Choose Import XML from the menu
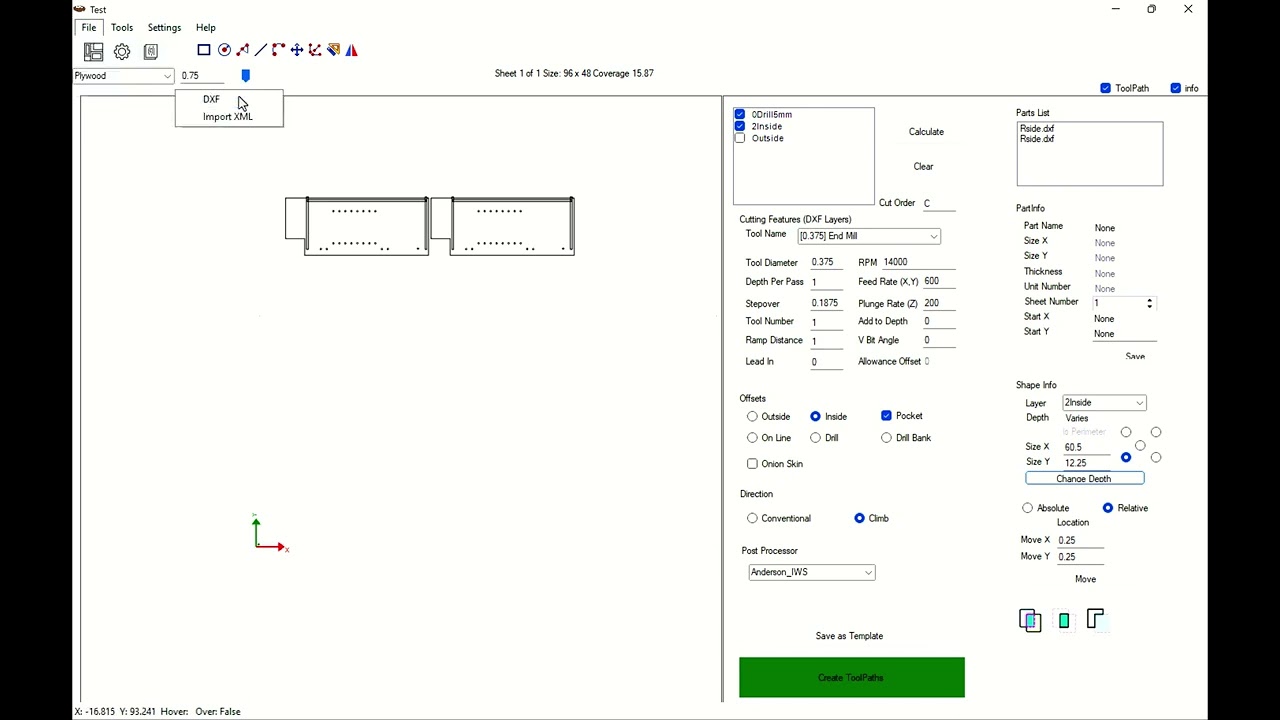 (x=229, y=117)
